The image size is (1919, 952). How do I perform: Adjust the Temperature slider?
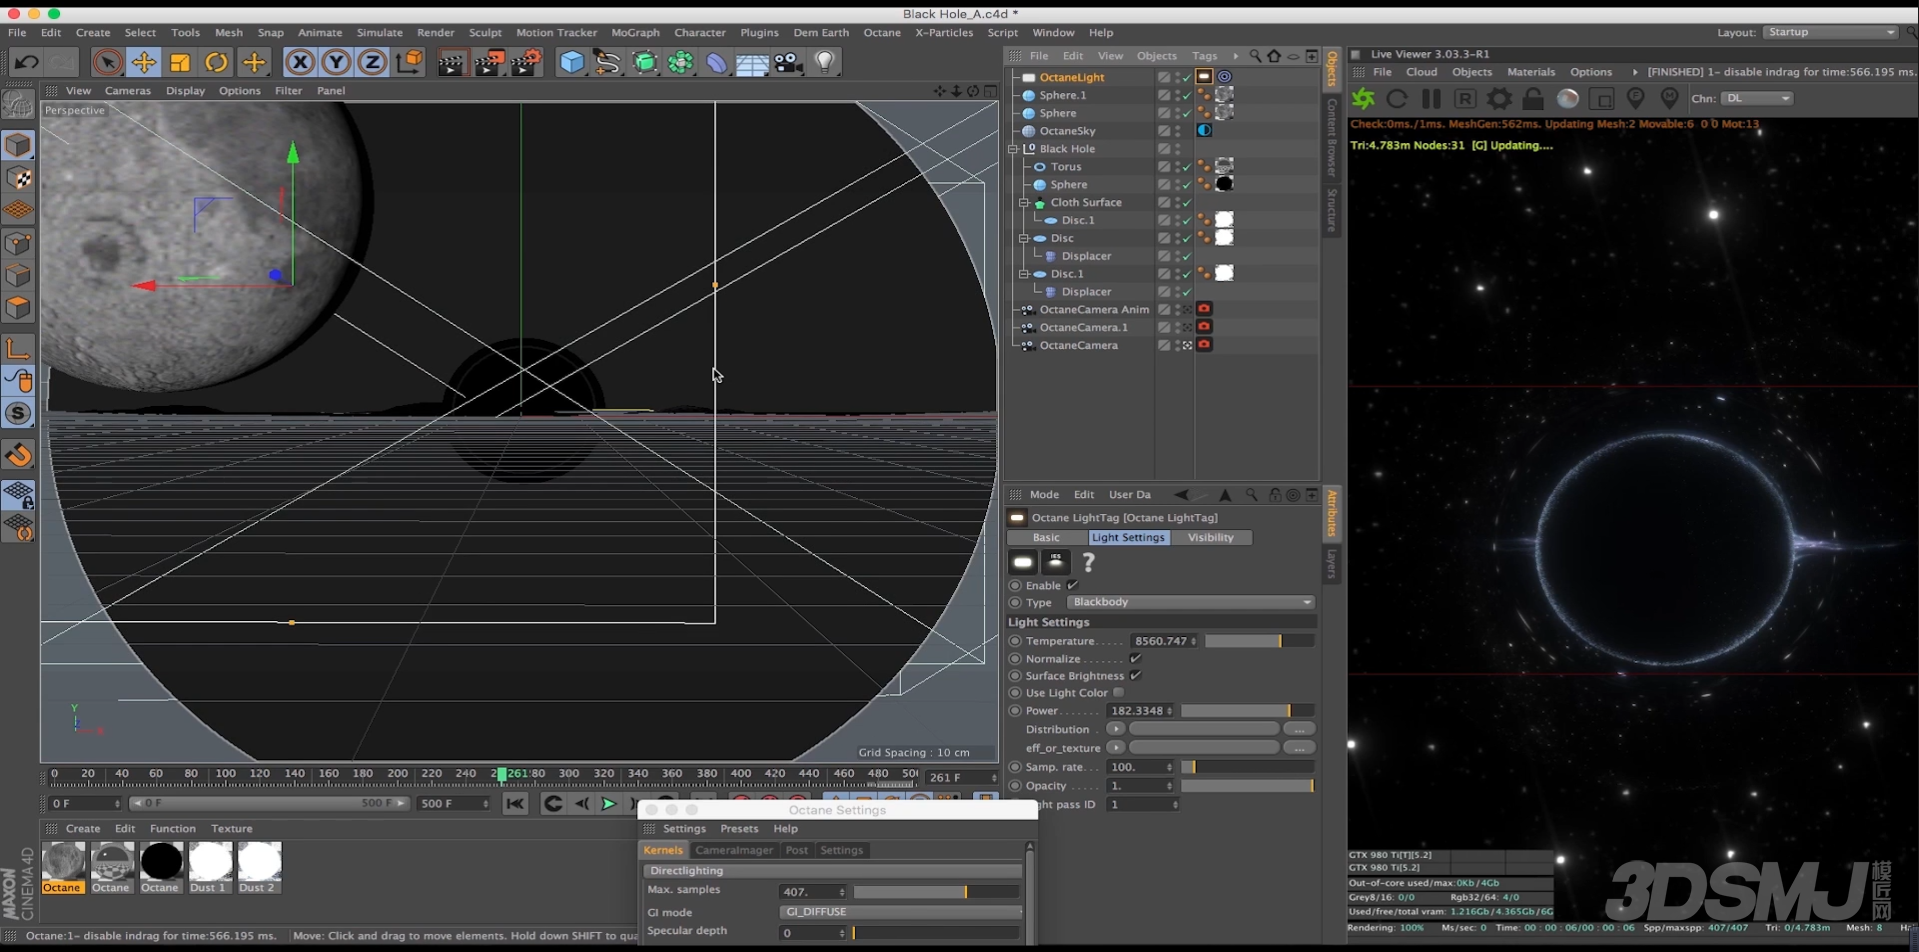click(1259, 641)
